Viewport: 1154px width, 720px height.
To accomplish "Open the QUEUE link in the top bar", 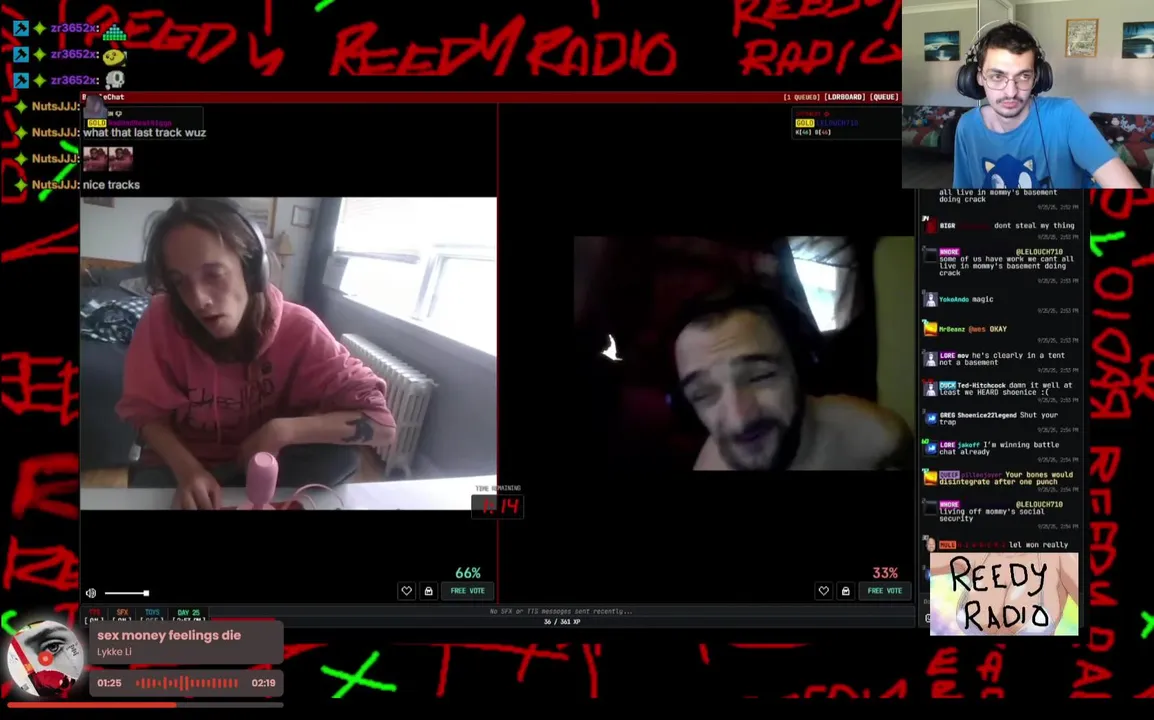I will click(884, 97).
